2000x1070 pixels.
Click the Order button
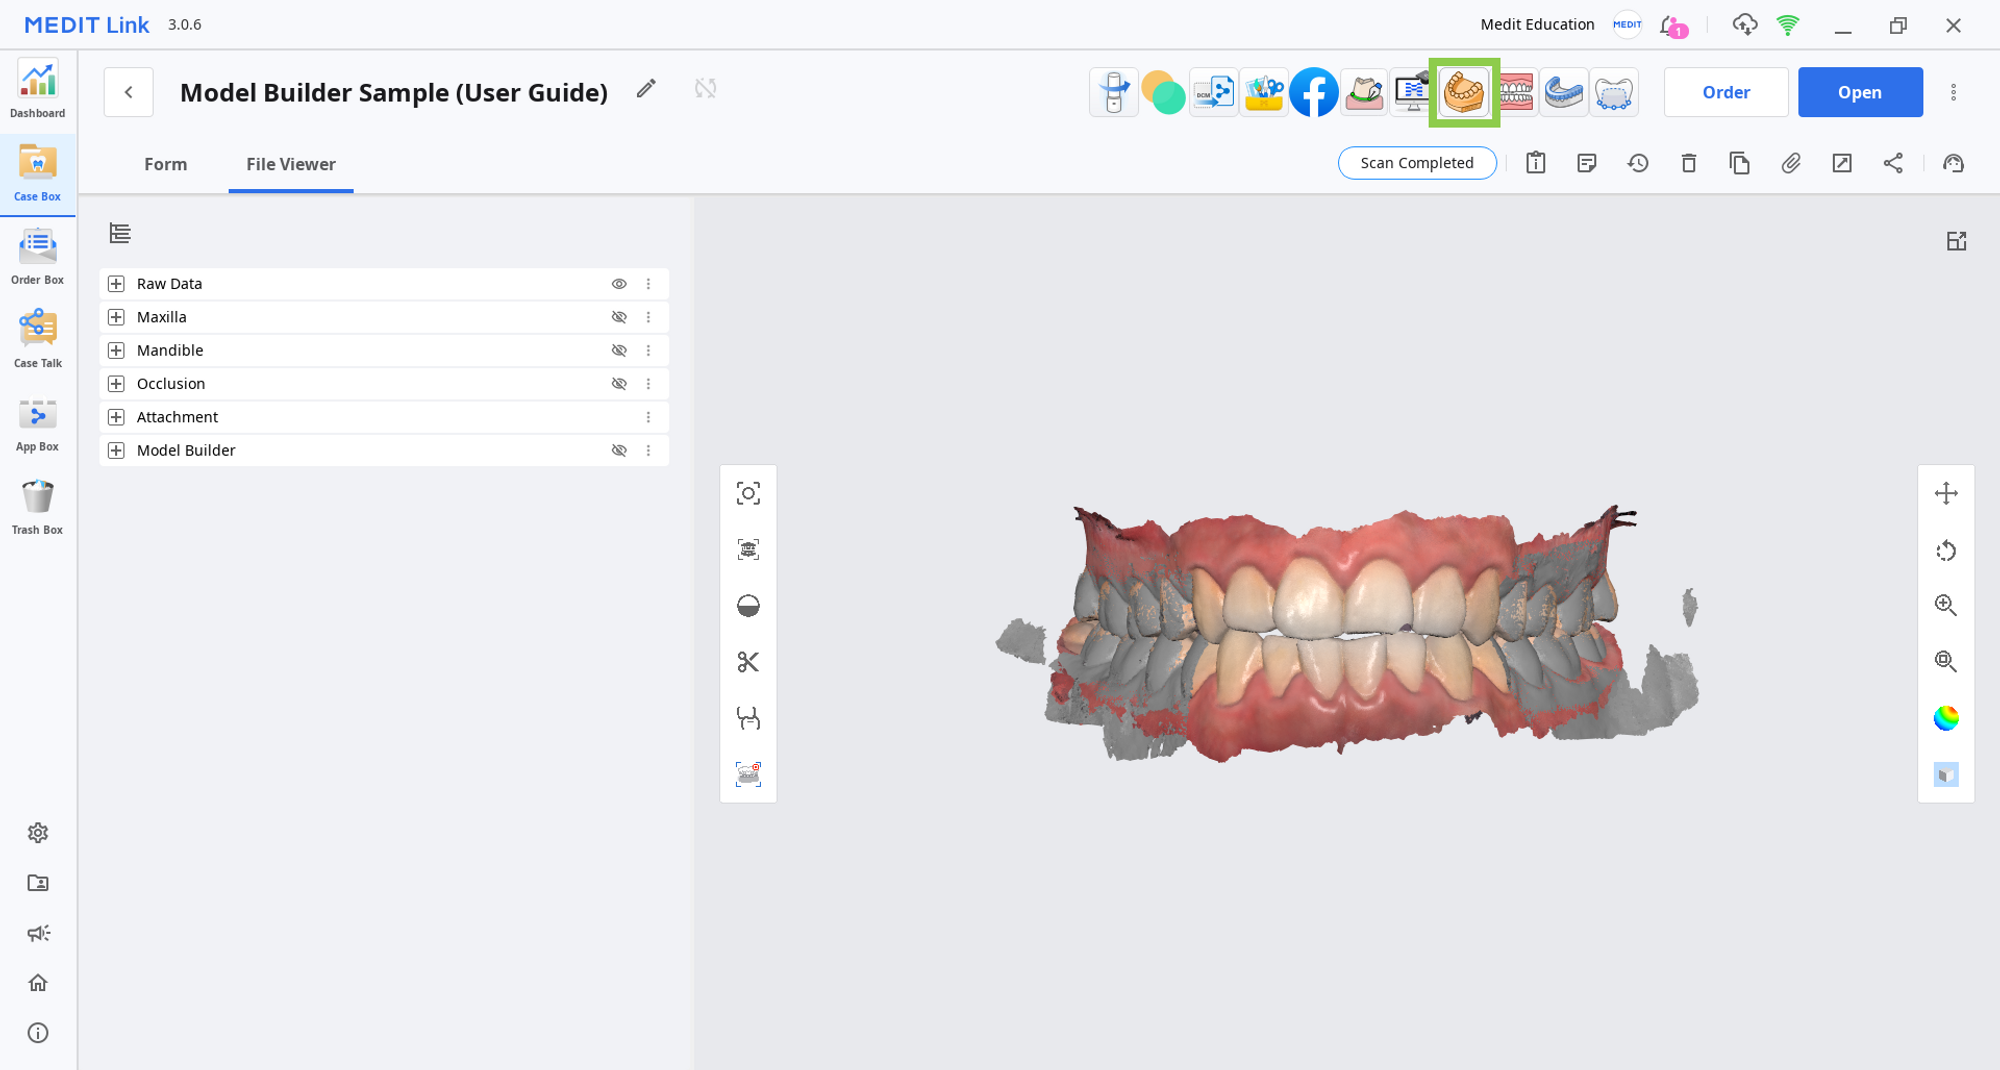coord(1726,92)
